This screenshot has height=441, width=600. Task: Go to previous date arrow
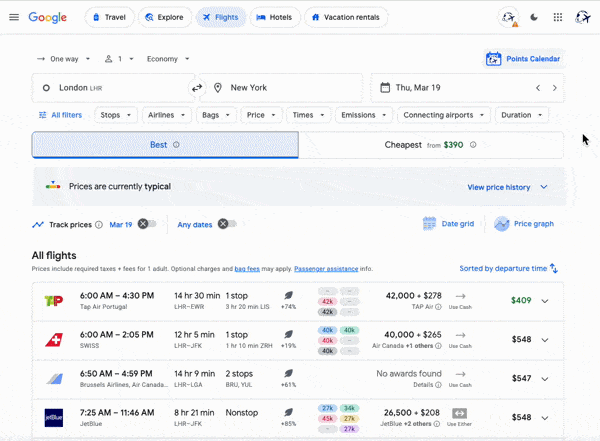pyautogui.click(x=538, y=88)
